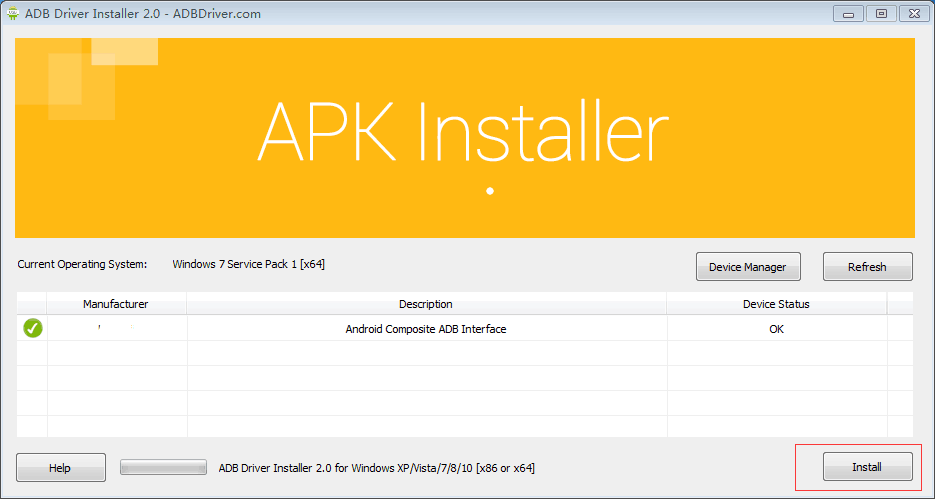The width and height of the screenshot is (935, 499).
Task: Click the Install button
Action: pos(868,467)
